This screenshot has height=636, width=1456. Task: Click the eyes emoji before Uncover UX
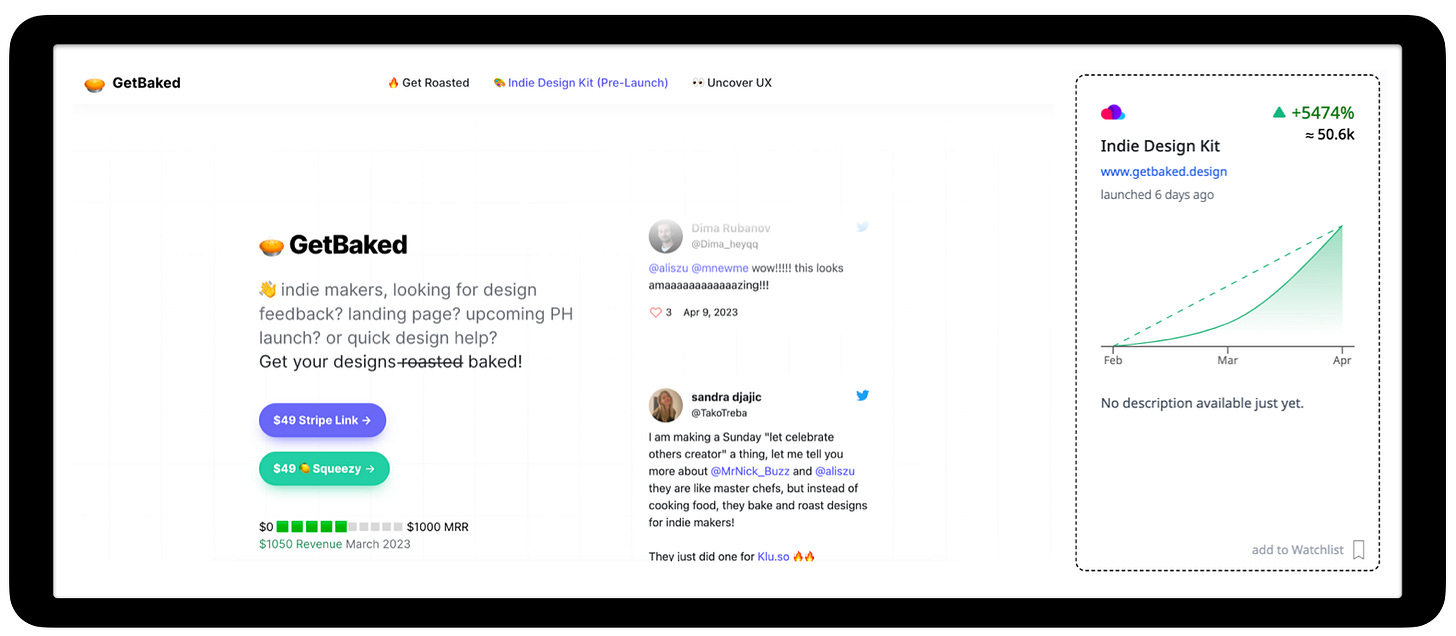(698, 83)
